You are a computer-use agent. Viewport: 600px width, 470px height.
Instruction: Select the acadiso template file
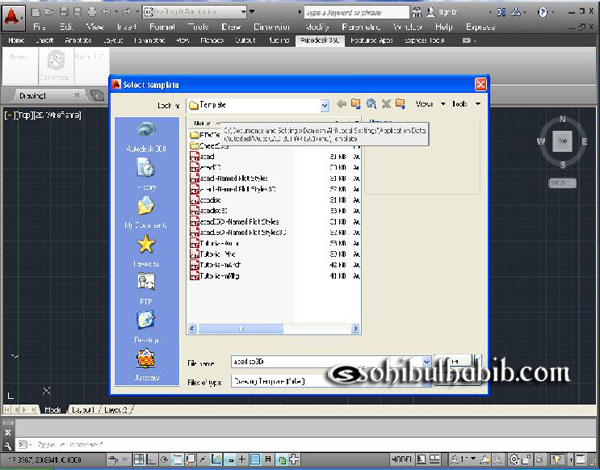(205, 200)
